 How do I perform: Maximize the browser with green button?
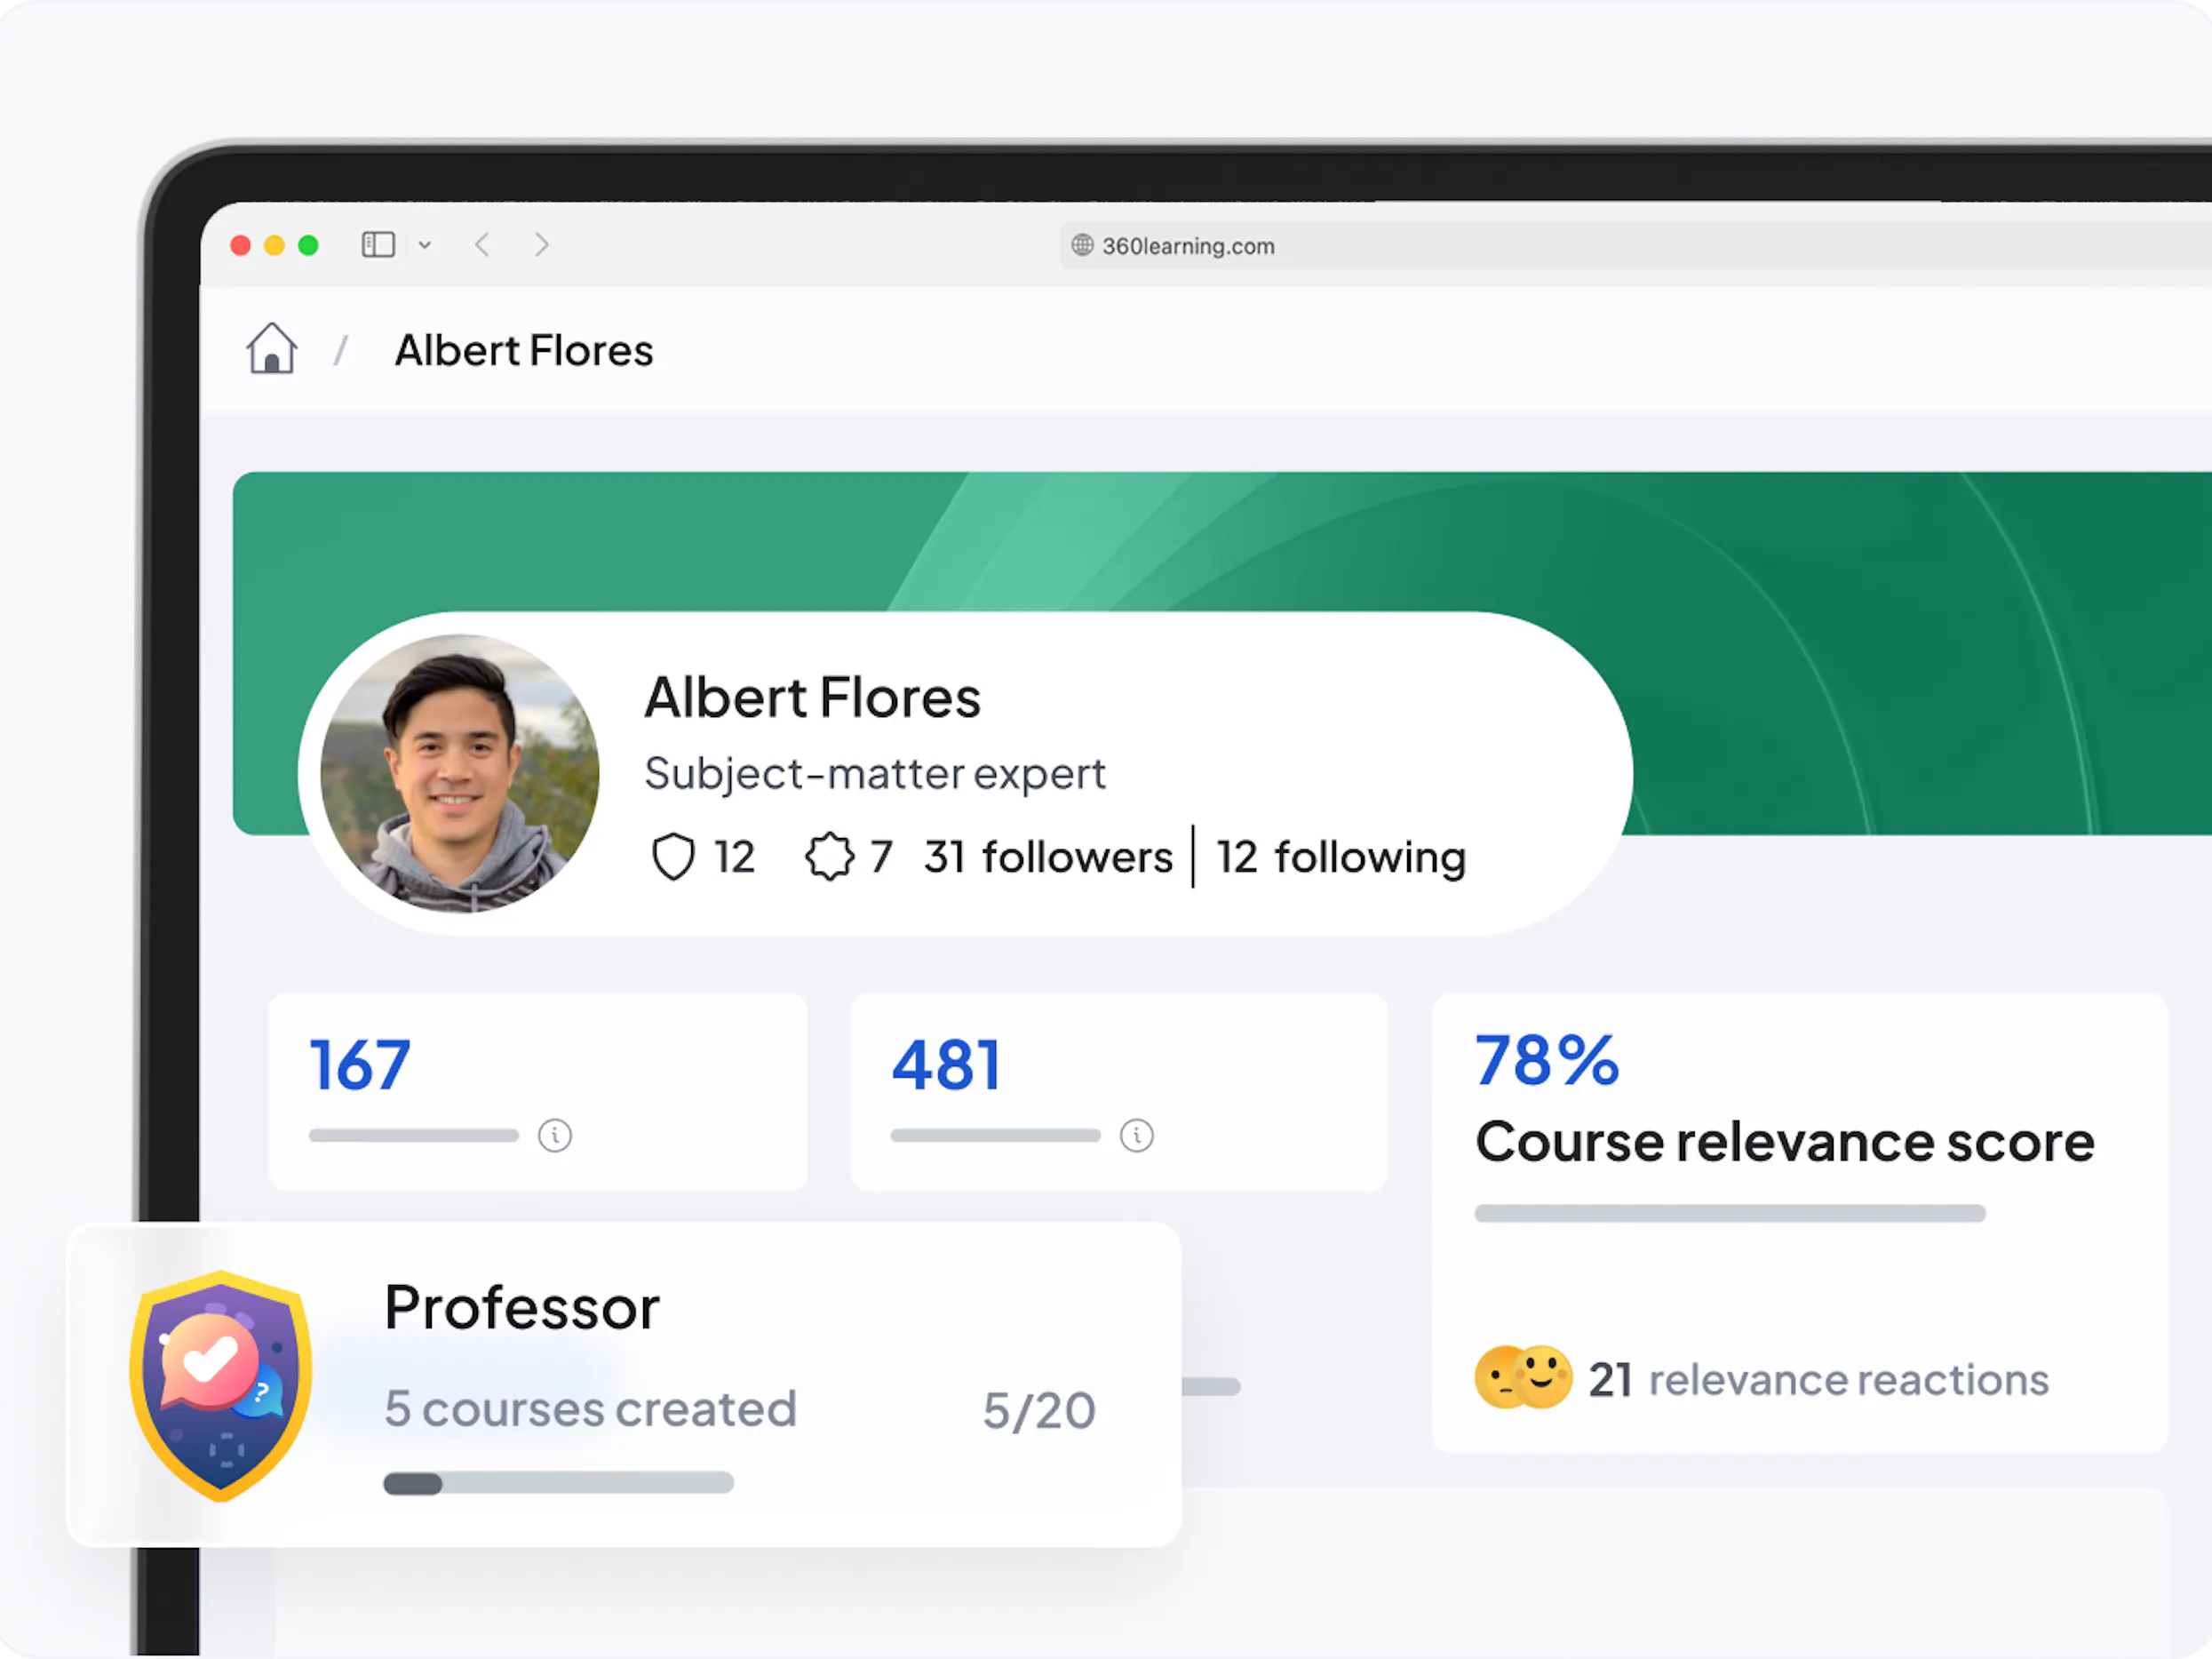[308, 245]
